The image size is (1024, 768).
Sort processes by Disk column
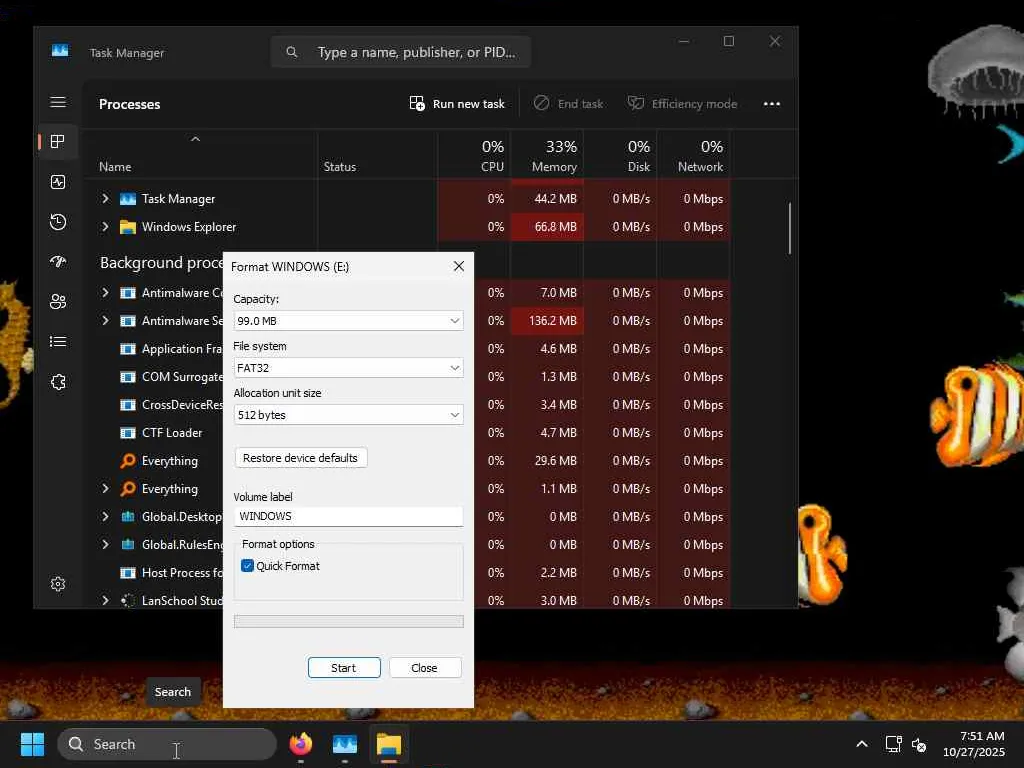[x=620, y=155]
